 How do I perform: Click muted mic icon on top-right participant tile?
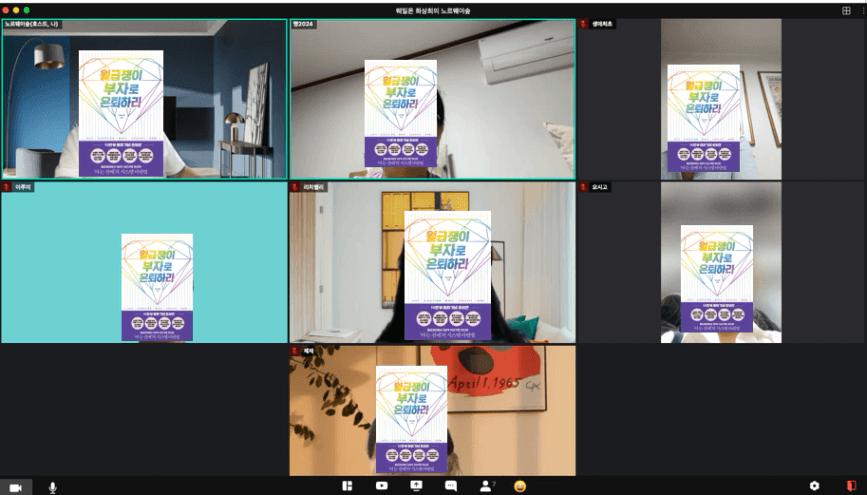click(584, 24)
